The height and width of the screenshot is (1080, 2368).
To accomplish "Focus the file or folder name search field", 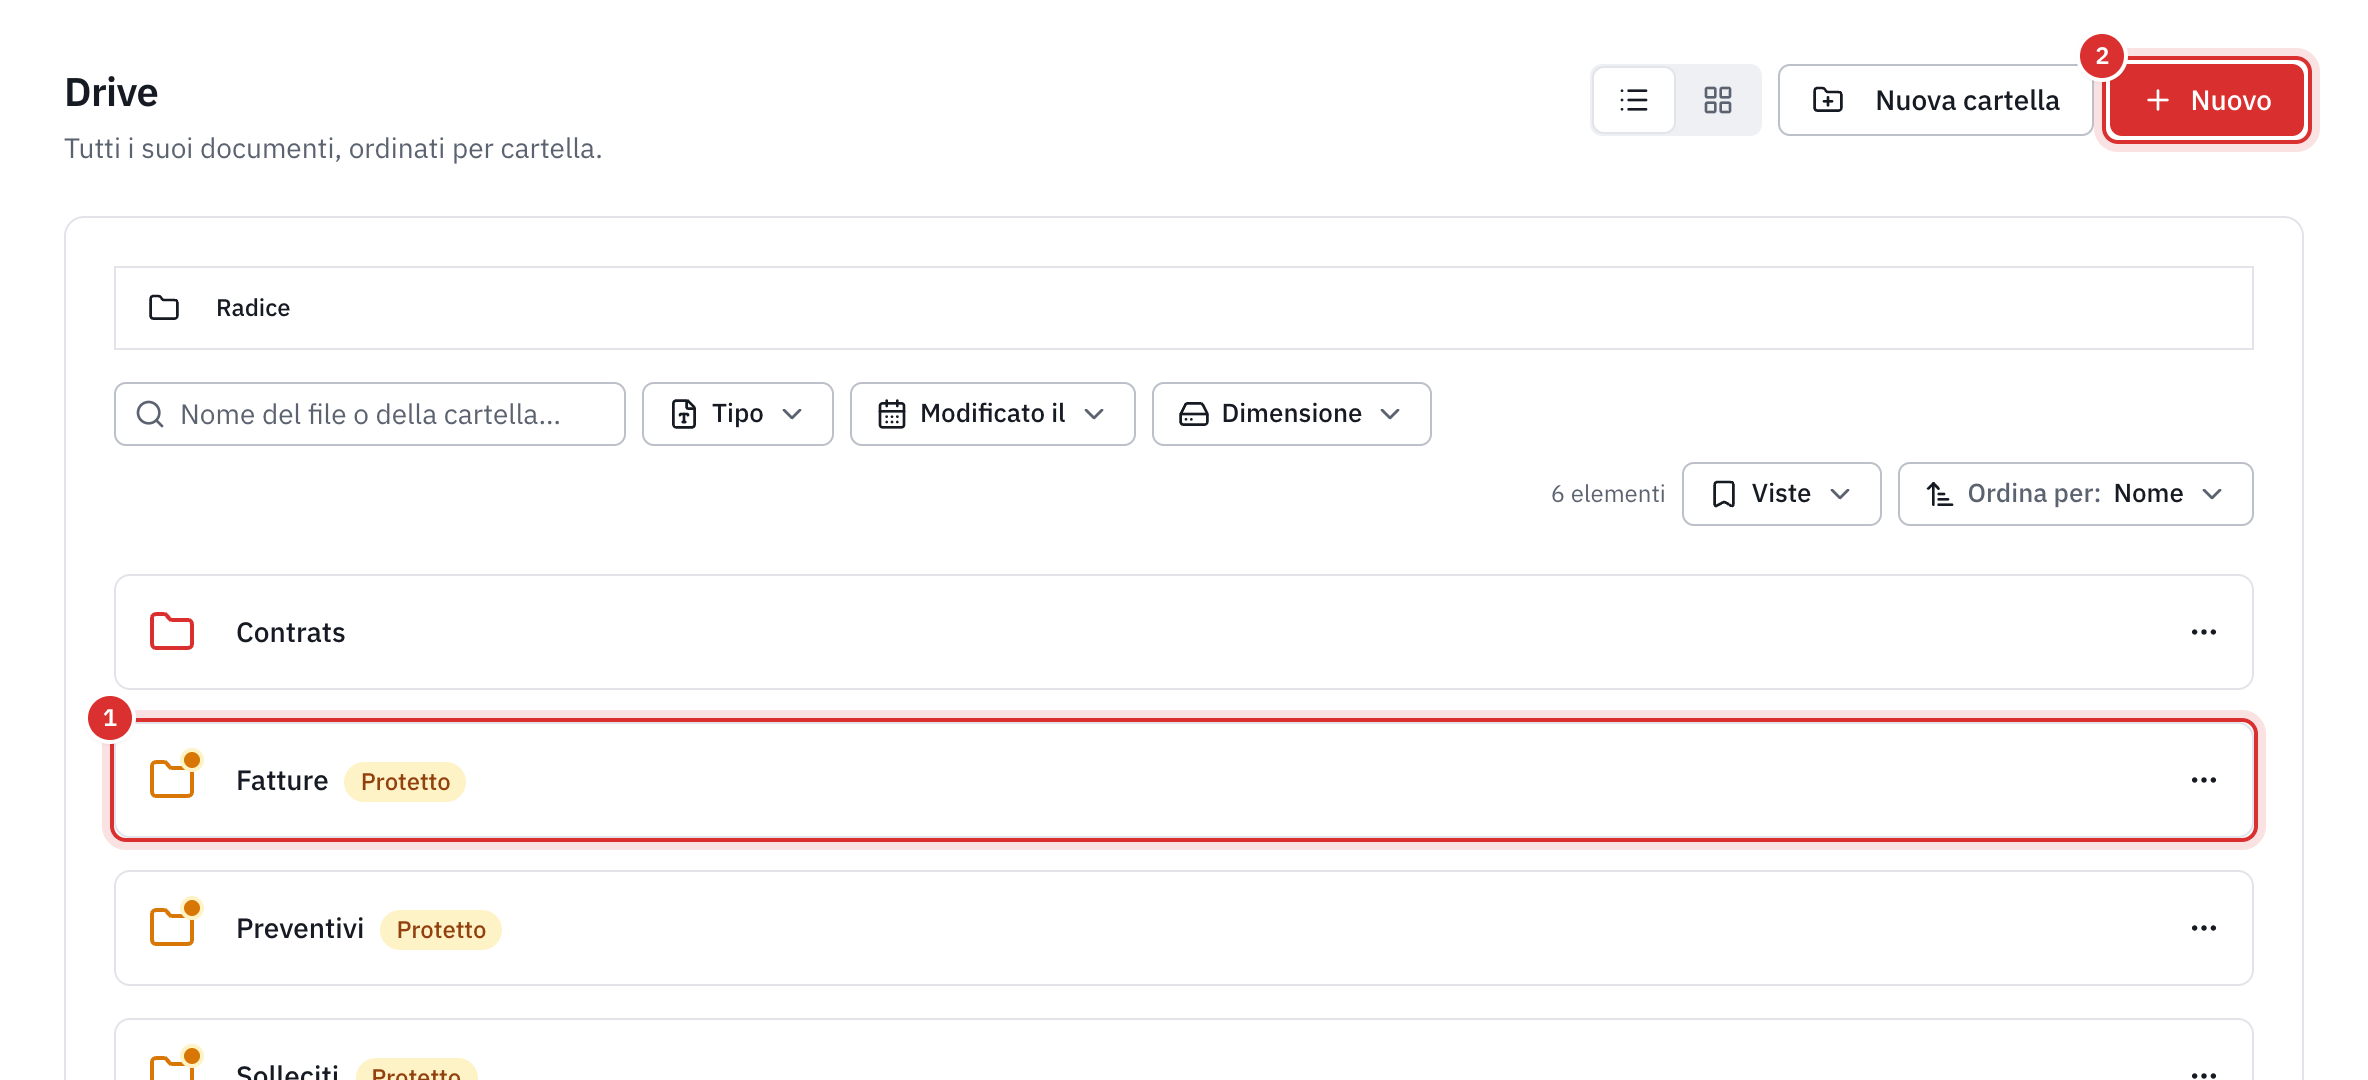I will click(x=370, y=414).
